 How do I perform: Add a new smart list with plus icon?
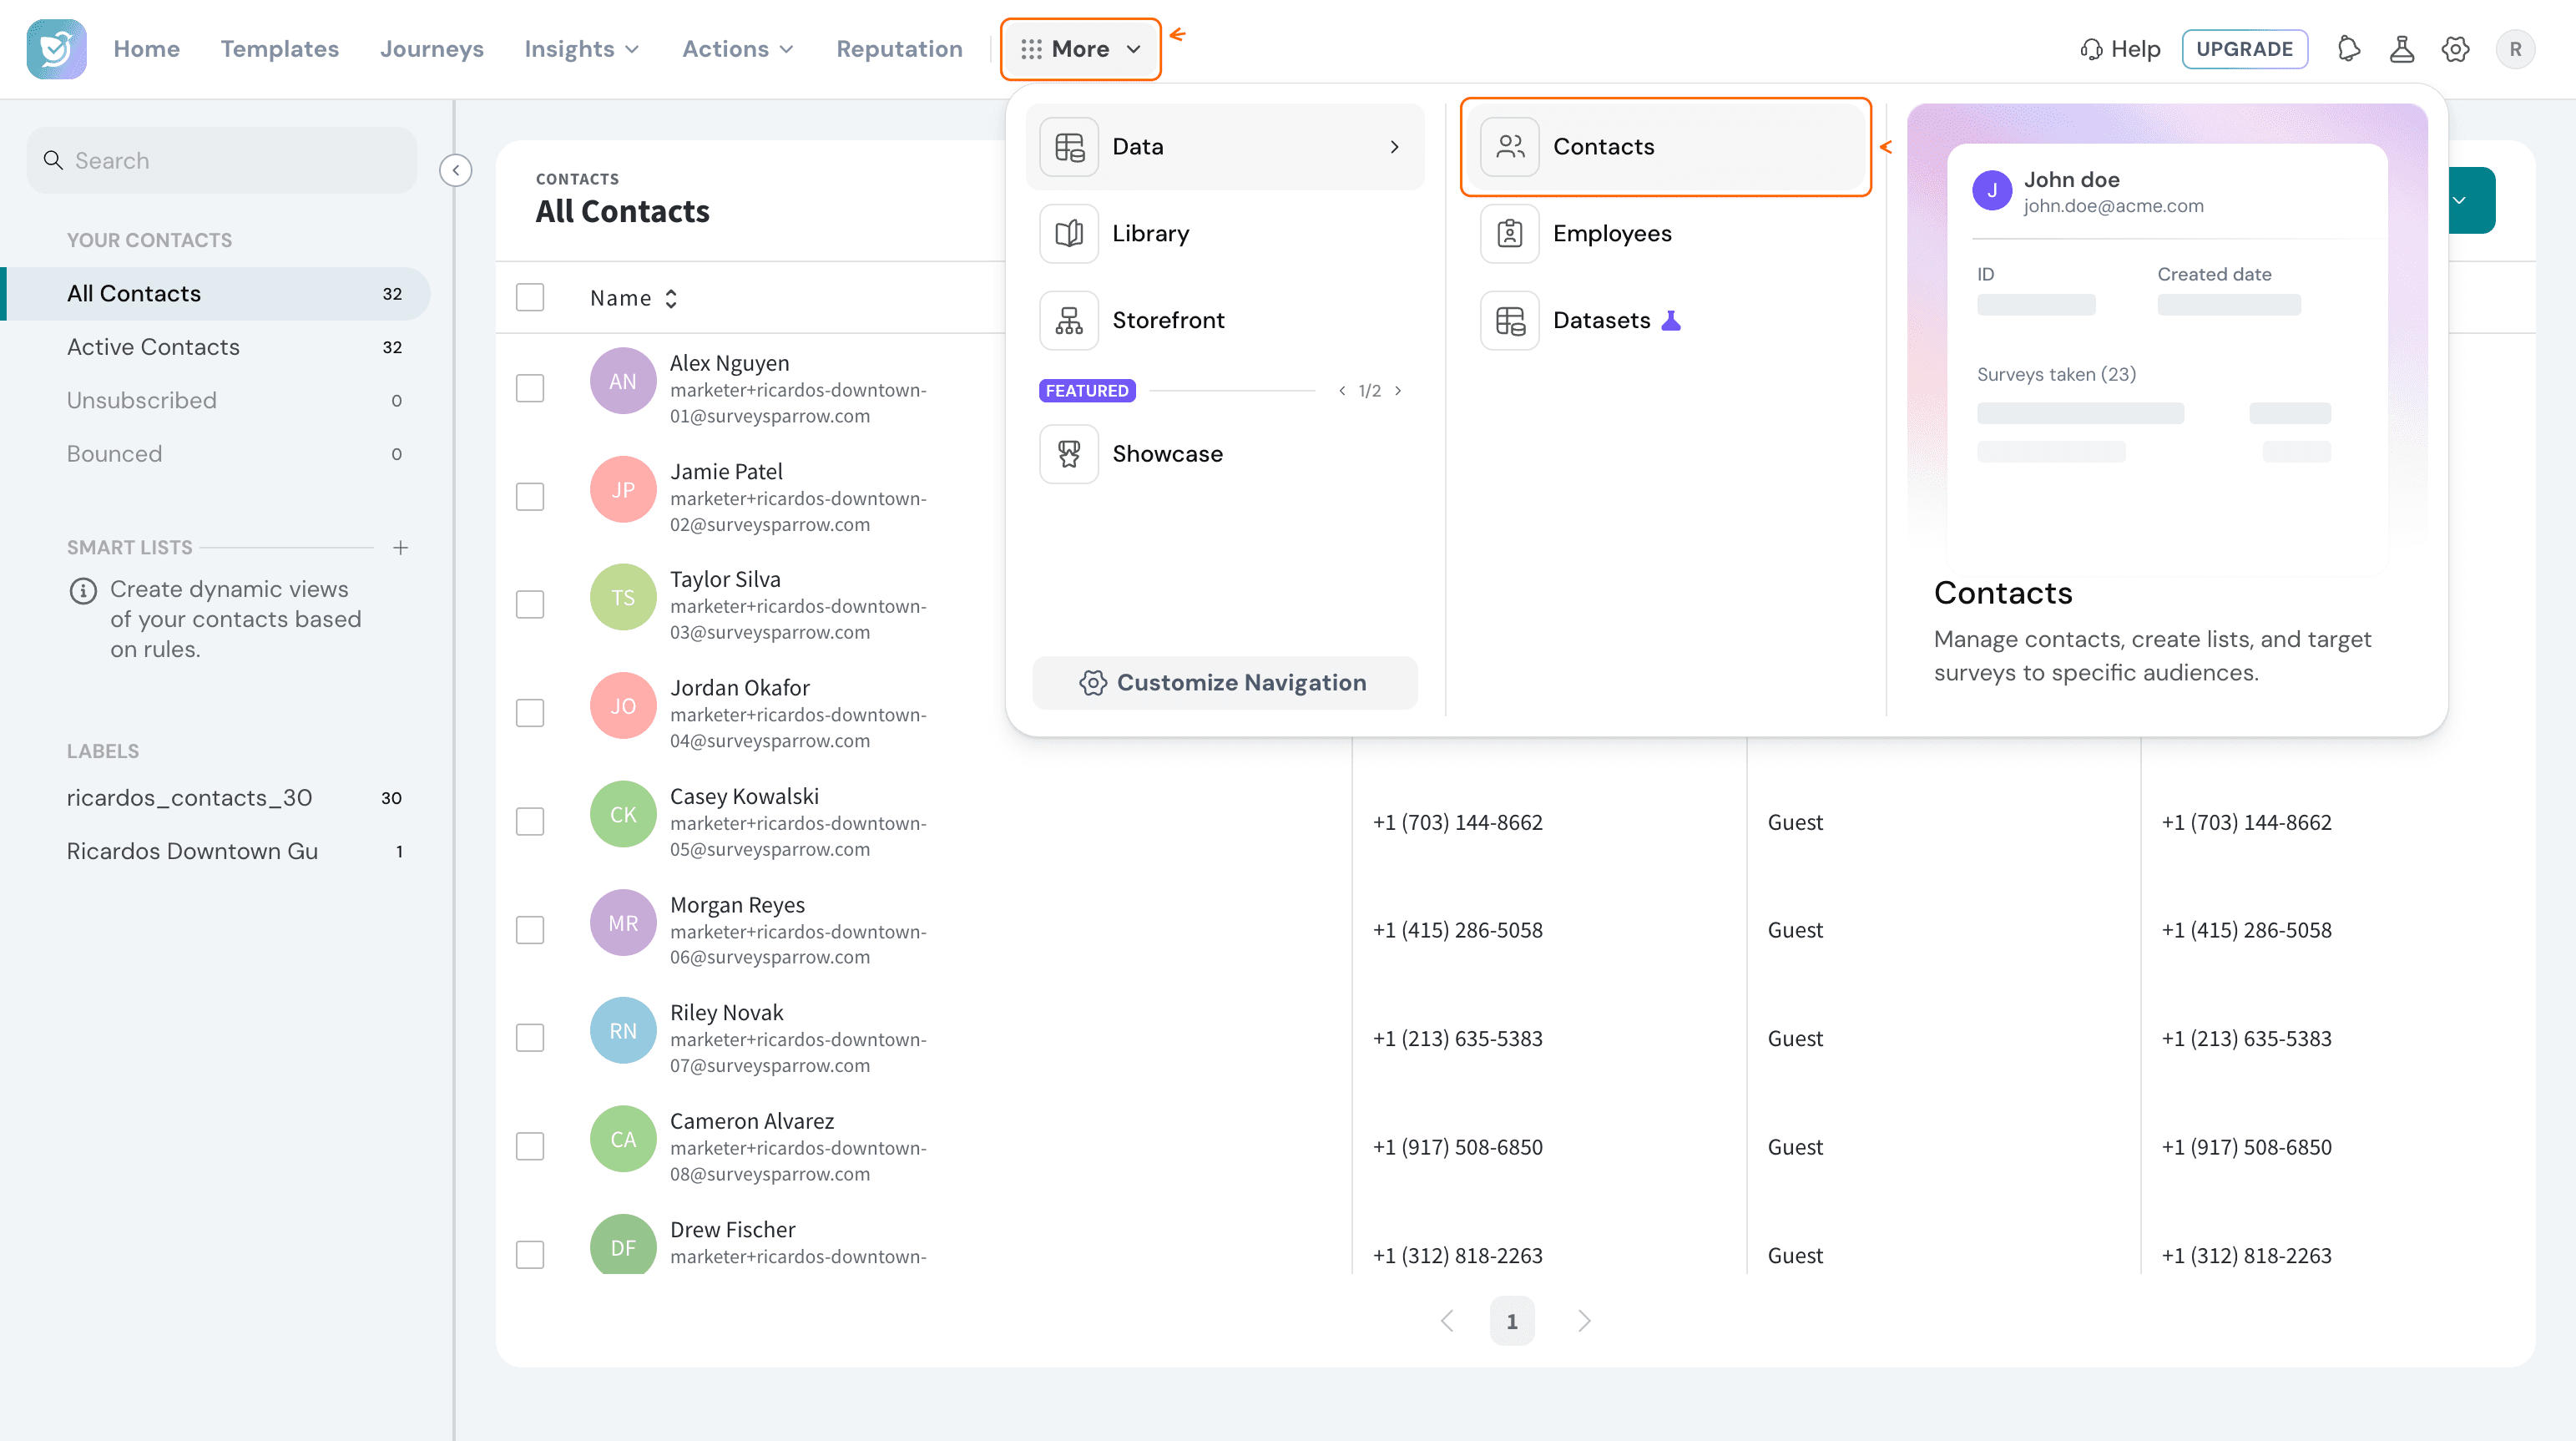click(x=400, y=547)
